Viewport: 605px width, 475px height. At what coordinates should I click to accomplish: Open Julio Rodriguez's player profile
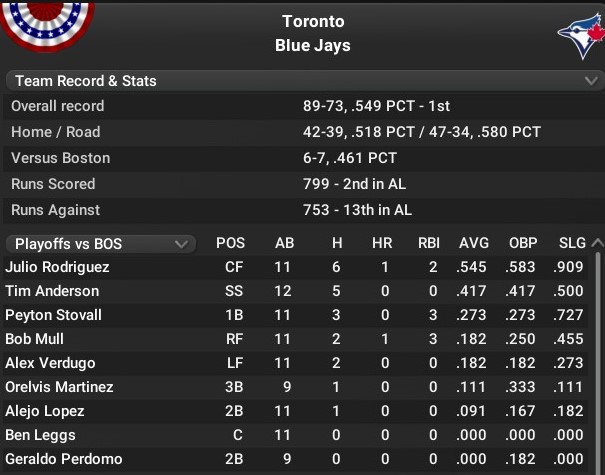coord(57,267)
